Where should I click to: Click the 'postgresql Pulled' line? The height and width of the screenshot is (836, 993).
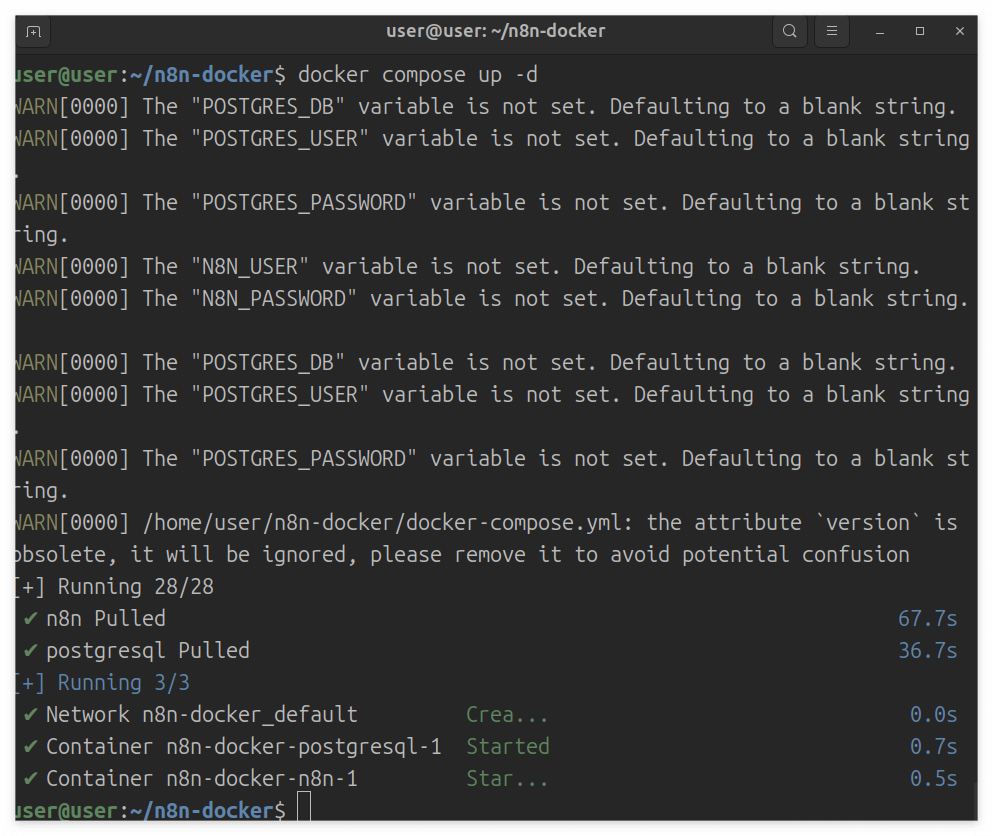(x=148, y=651)
